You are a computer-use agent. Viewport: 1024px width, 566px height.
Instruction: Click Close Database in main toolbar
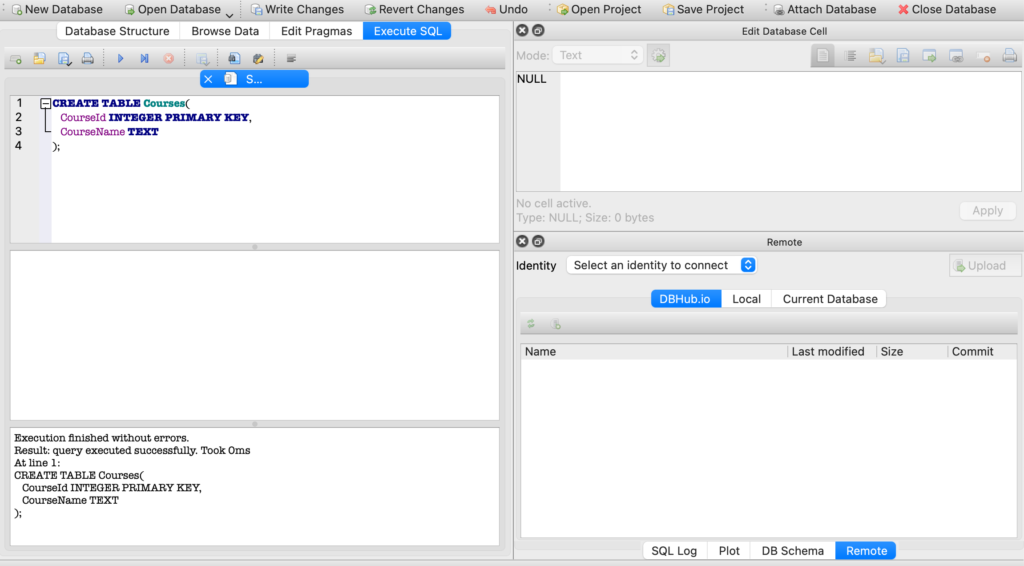click(947, 10)
